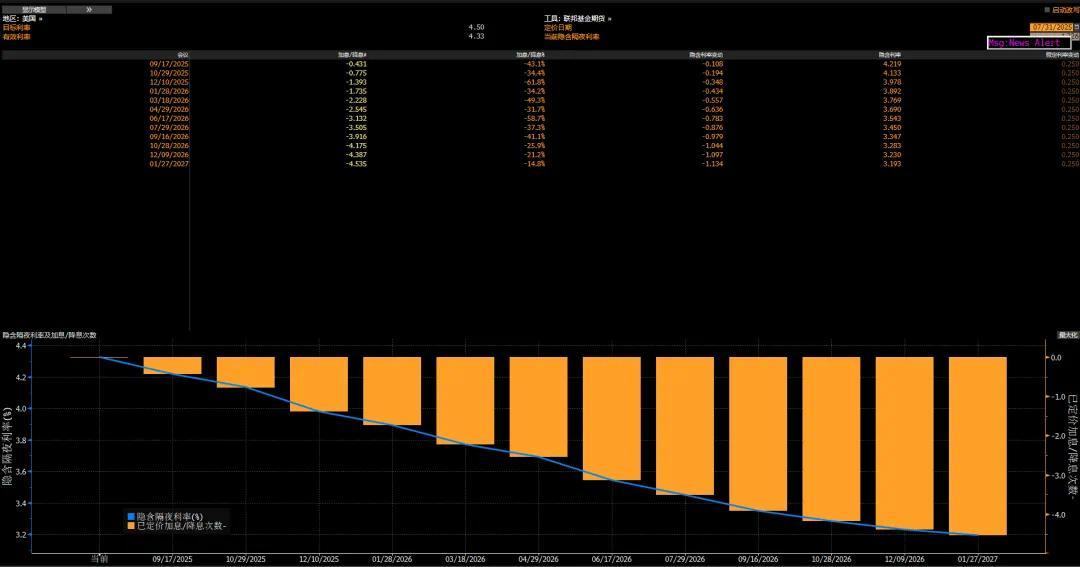Screen dimensions: 1080x567
Task: Click the 01/27/2027 orange bar in chart
Action: pyautogui.click(x=977, y=445)
